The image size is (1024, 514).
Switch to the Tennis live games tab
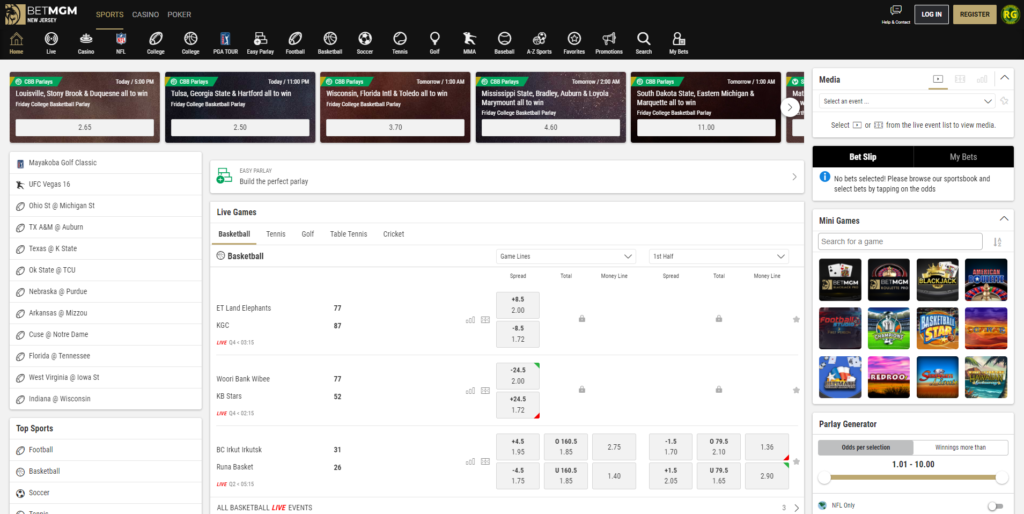[x=276, y=234]
